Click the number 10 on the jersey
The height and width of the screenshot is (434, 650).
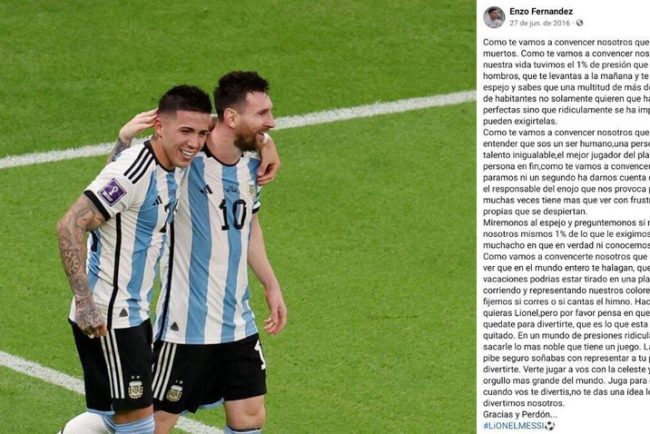point(233,214)
